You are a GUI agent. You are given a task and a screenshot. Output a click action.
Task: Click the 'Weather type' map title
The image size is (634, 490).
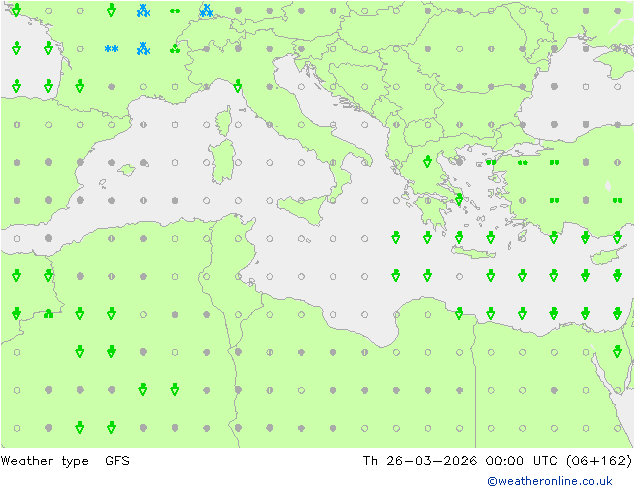point(44,461)
